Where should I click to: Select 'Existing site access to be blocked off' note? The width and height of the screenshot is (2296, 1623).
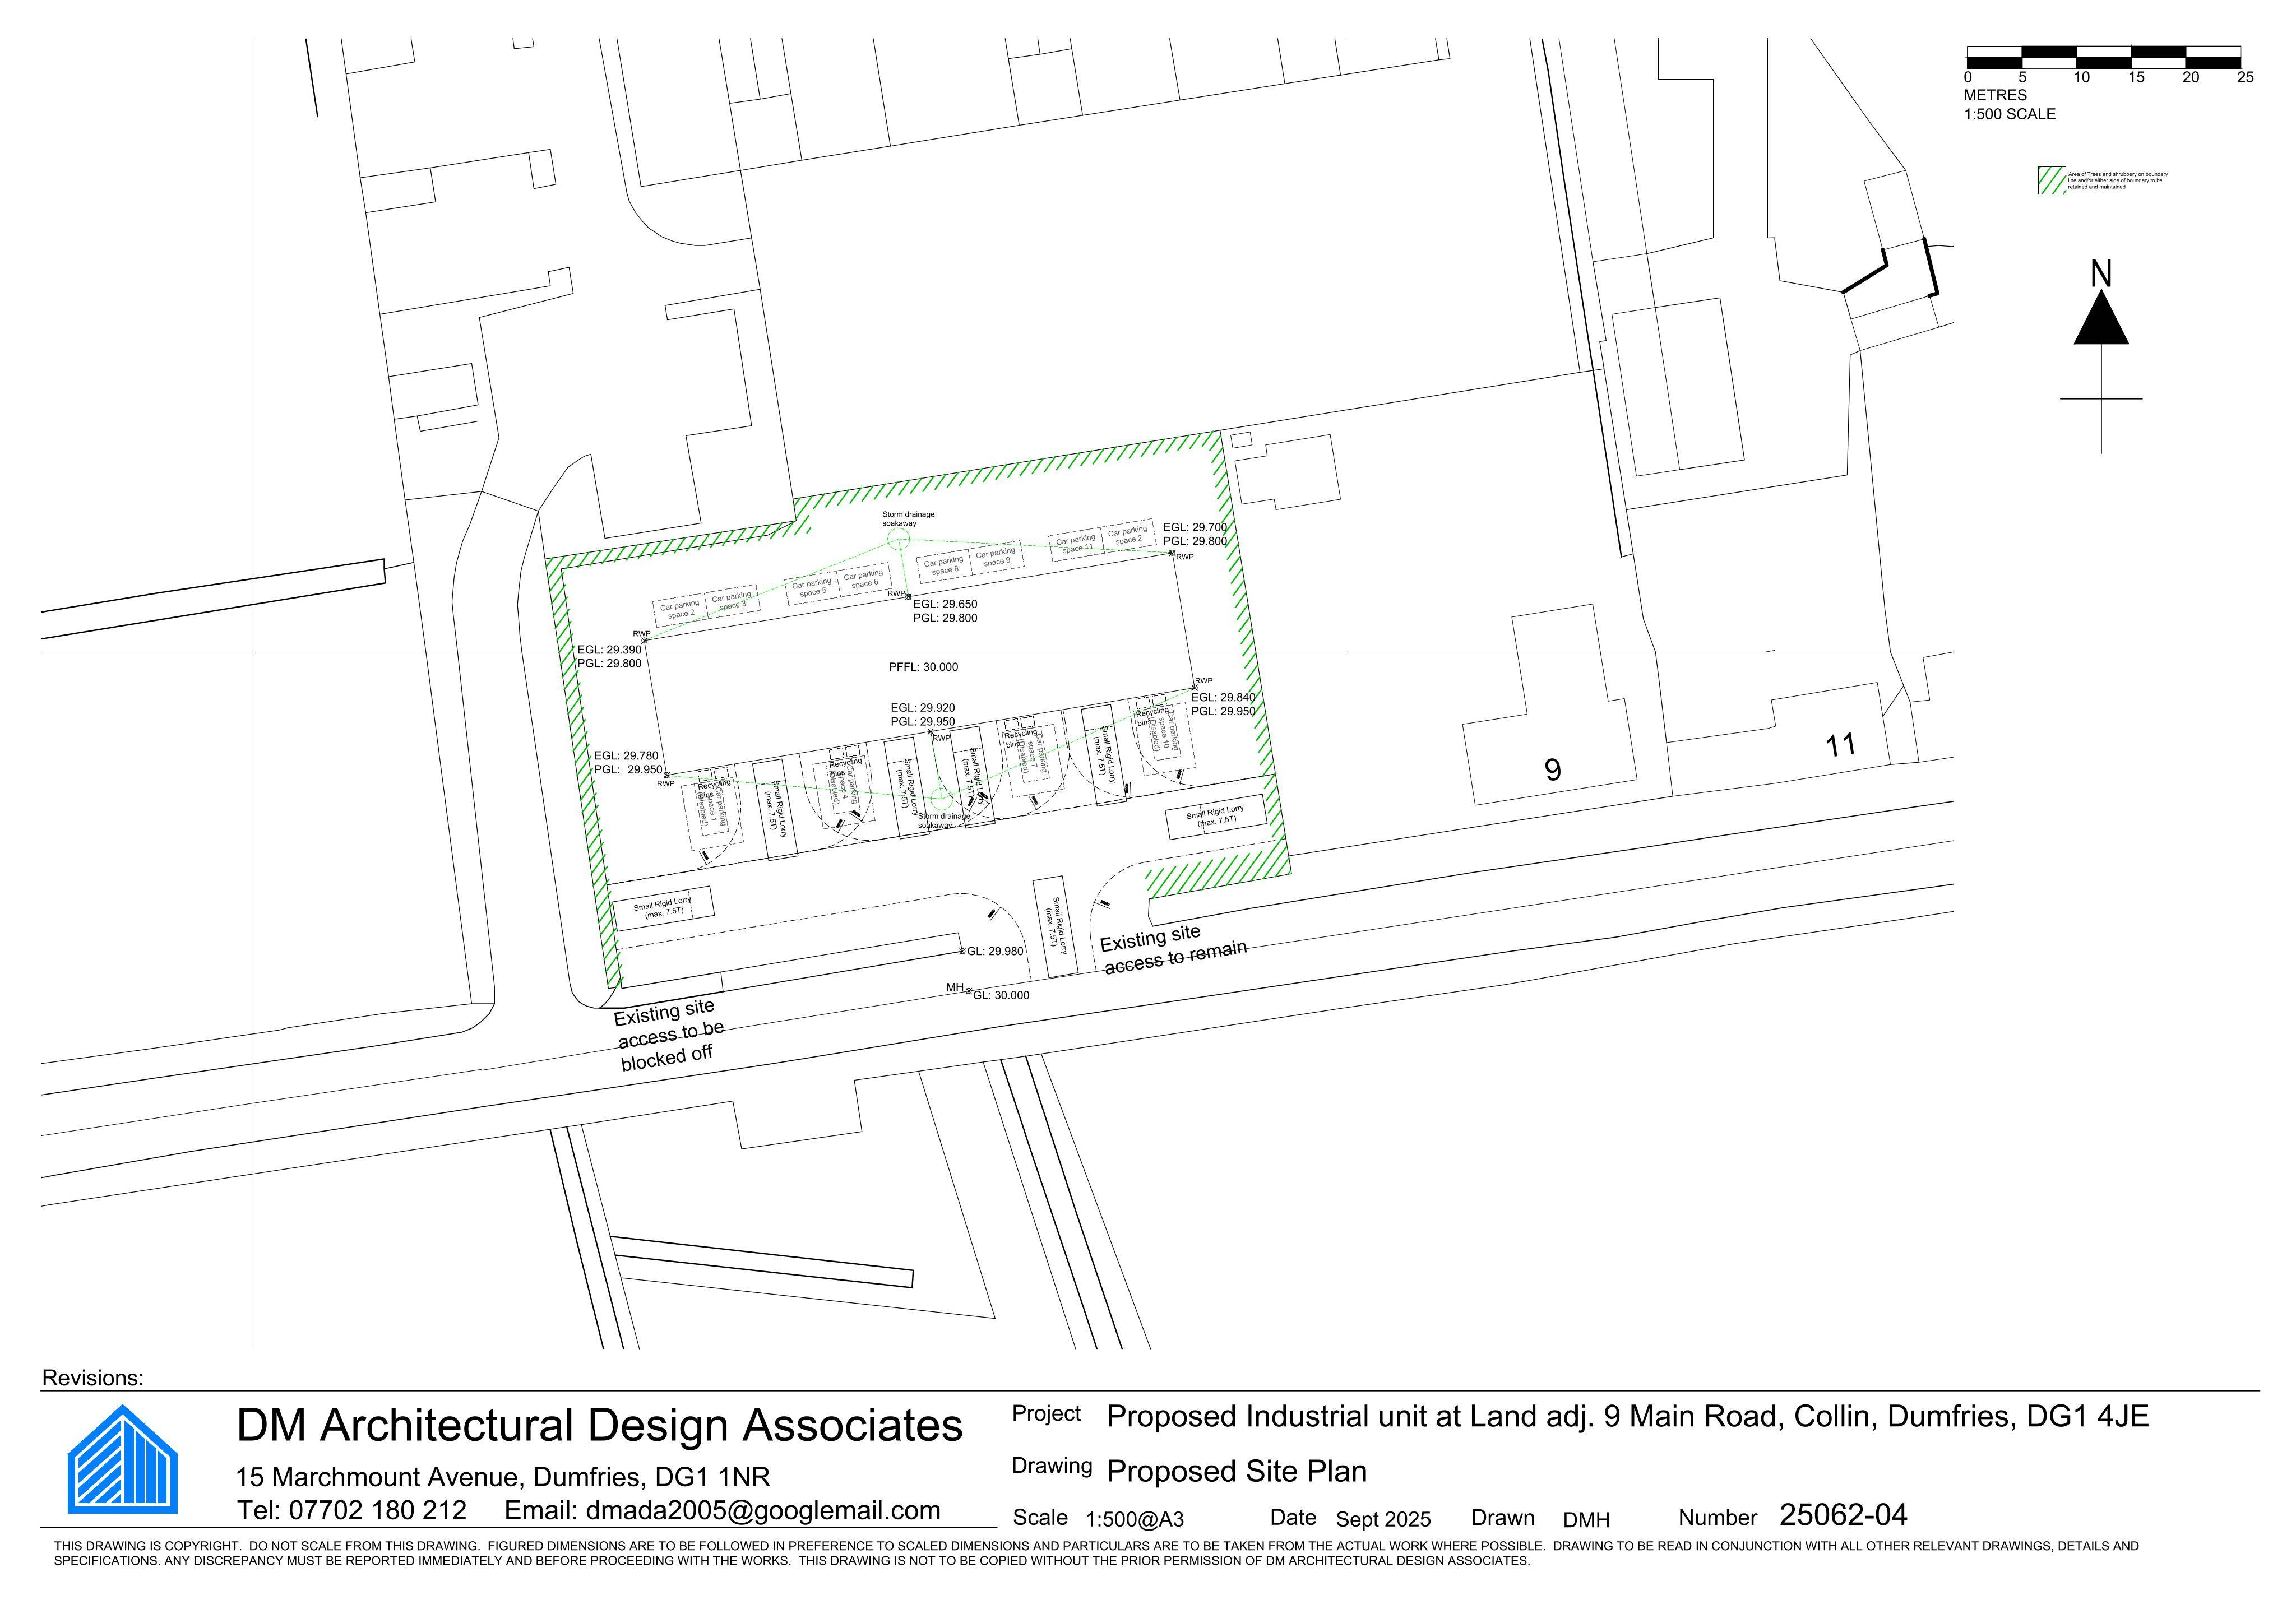click(x=668, y=1034)
